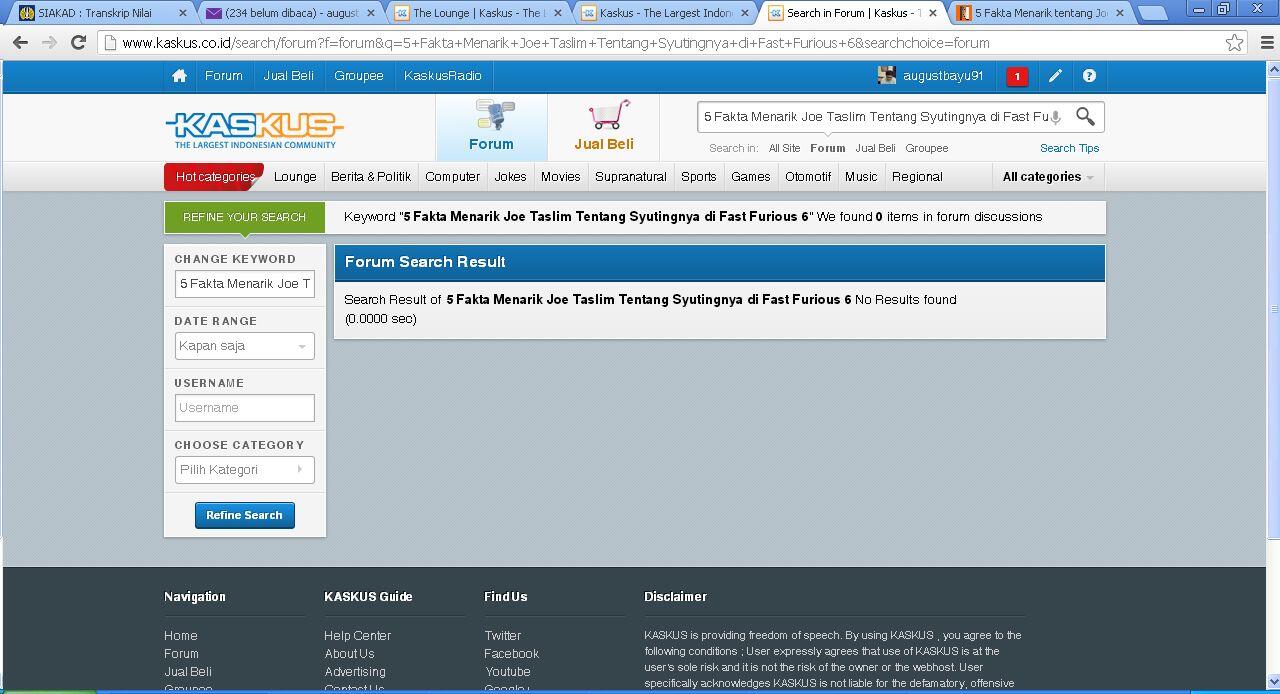
Task: Click into the Change Keyword field
Action: click(x=244, y=284)
